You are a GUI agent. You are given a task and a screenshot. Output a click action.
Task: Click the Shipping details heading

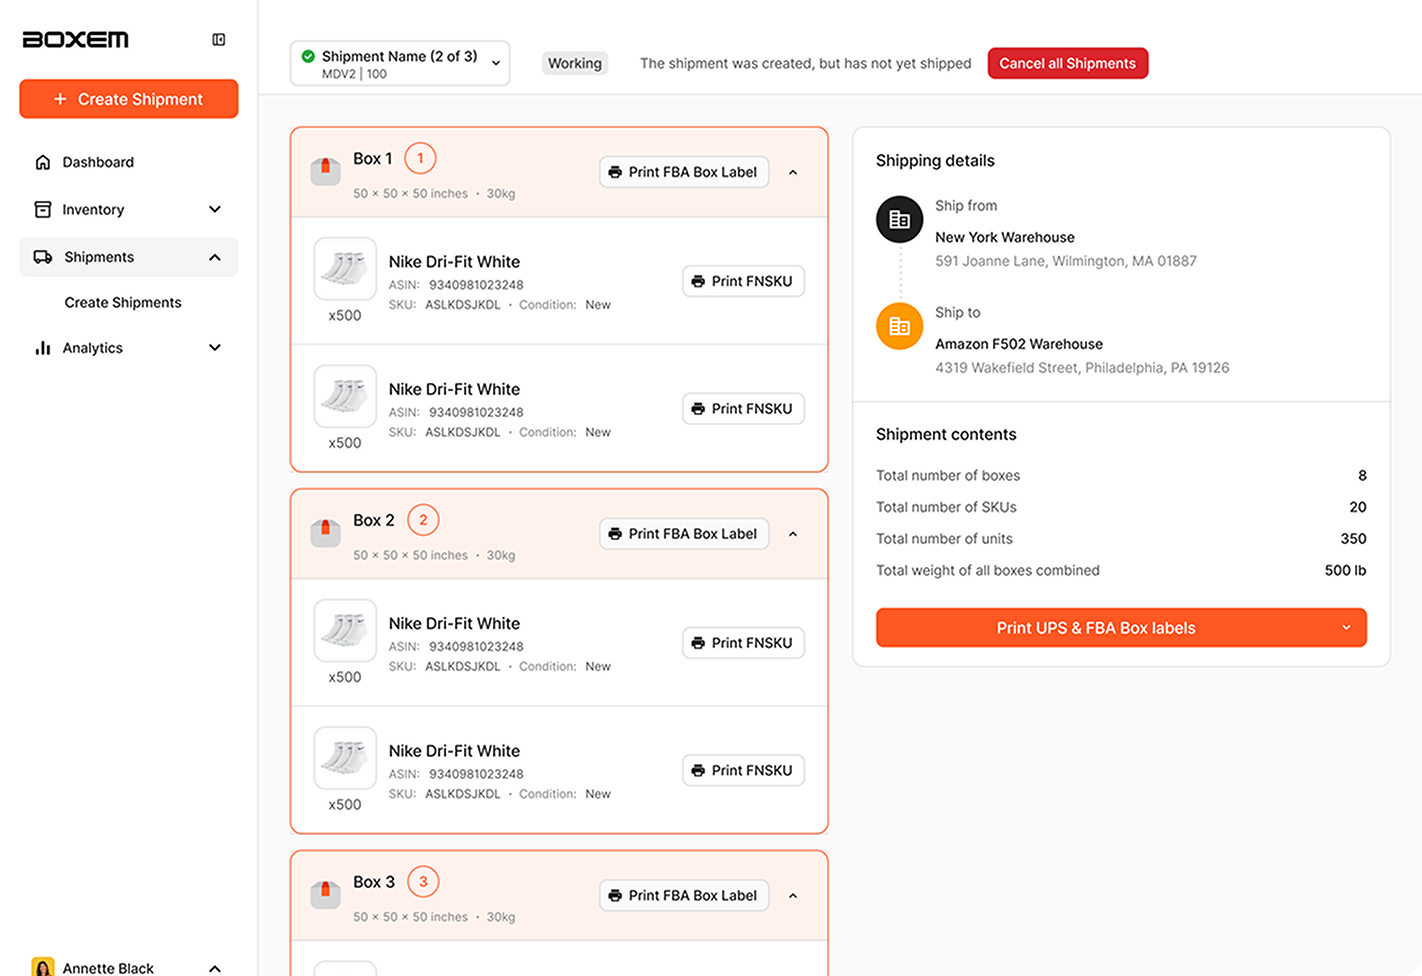coord(935,160)
